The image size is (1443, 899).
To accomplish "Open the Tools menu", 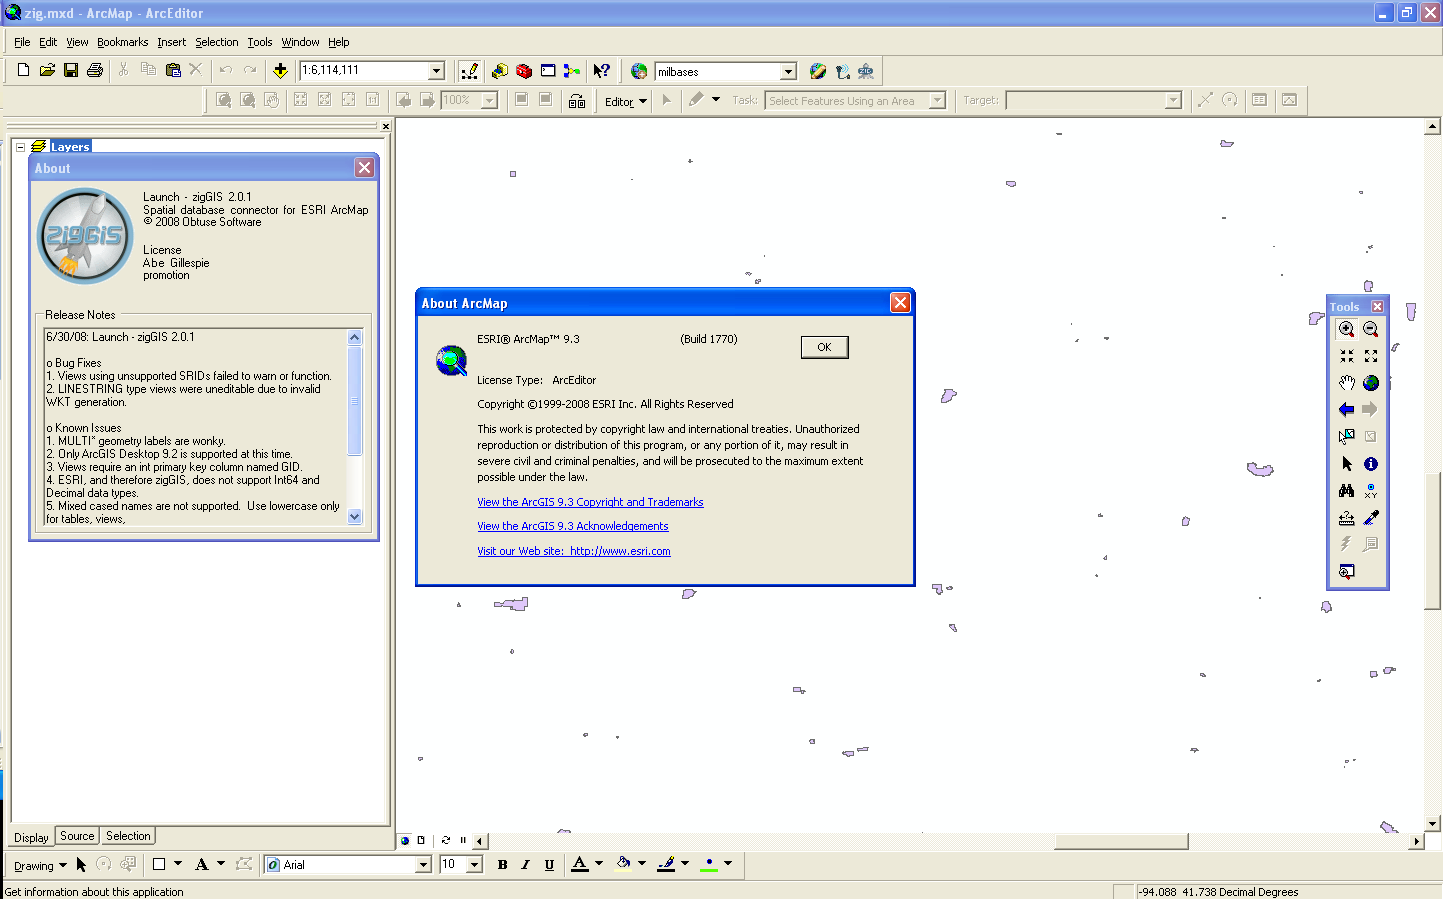I will pyautogui.click(x=259, y=42).
